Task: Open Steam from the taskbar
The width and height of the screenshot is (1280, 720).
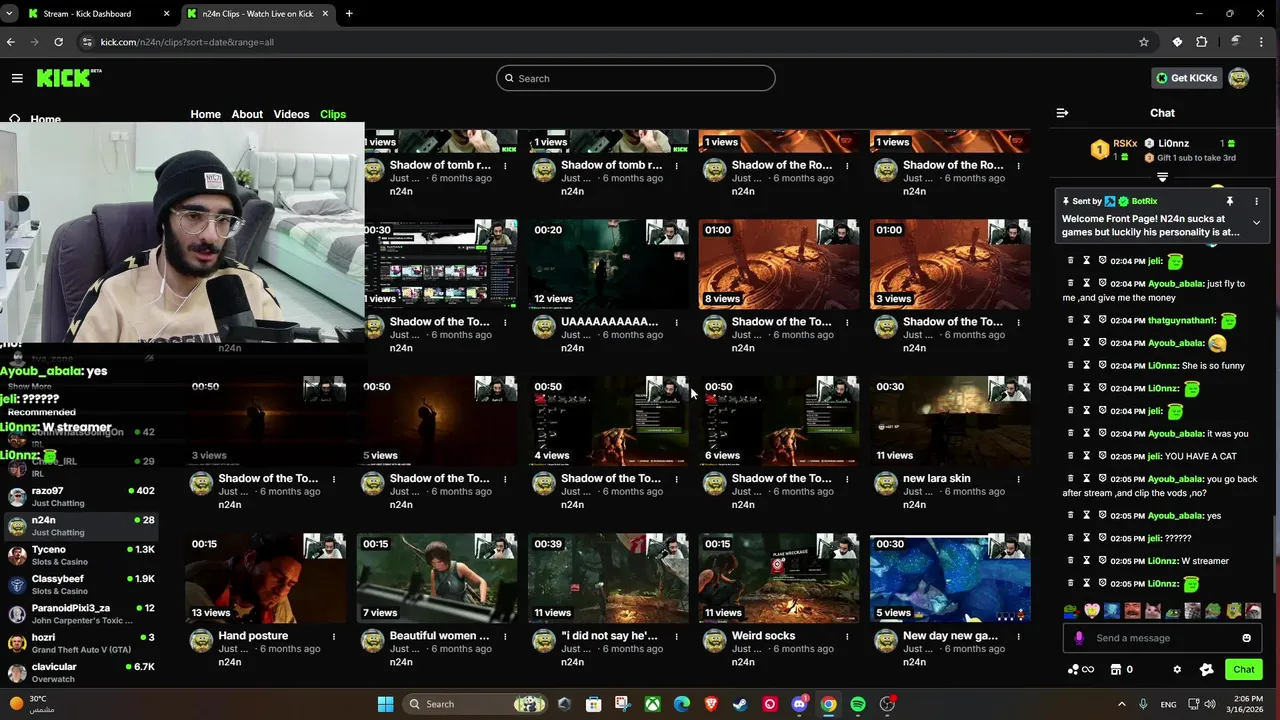Action: tap(739, 704)
